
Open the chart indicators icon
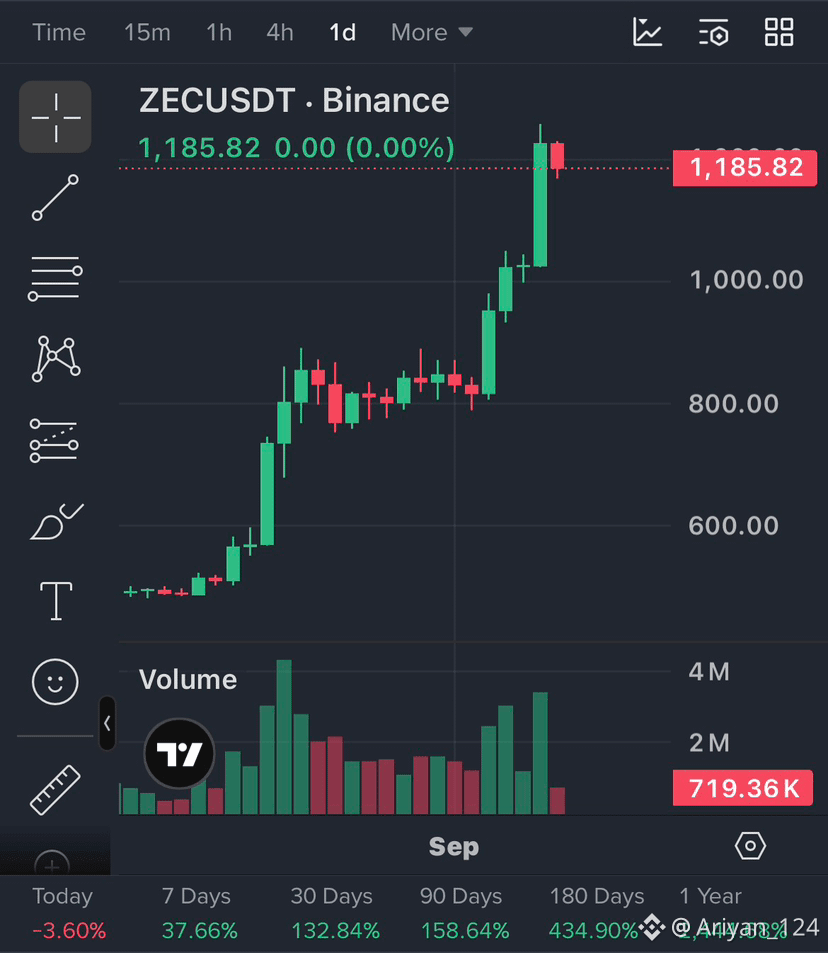pos(647,32)
